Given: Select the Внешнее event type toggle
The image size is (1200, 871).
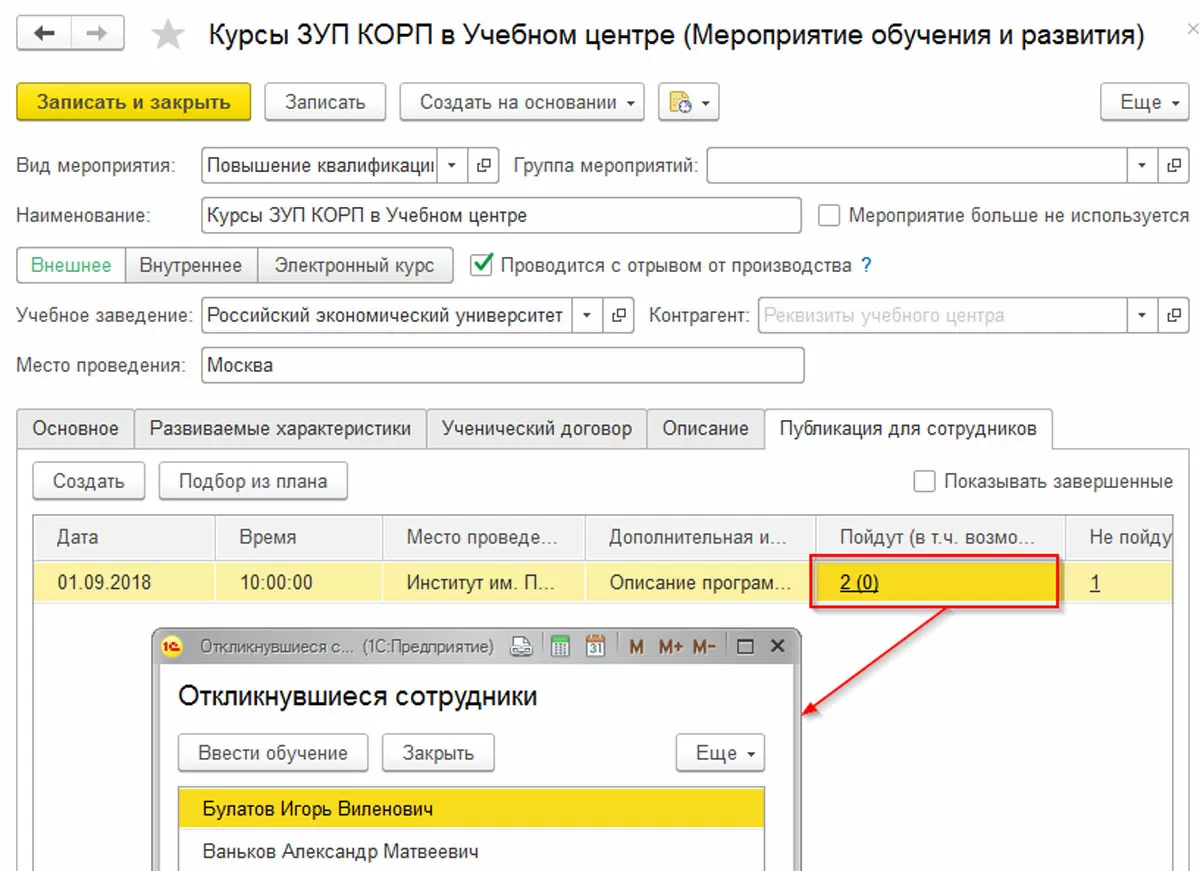Looking at the screenshot, I should [x=71, y=266].
